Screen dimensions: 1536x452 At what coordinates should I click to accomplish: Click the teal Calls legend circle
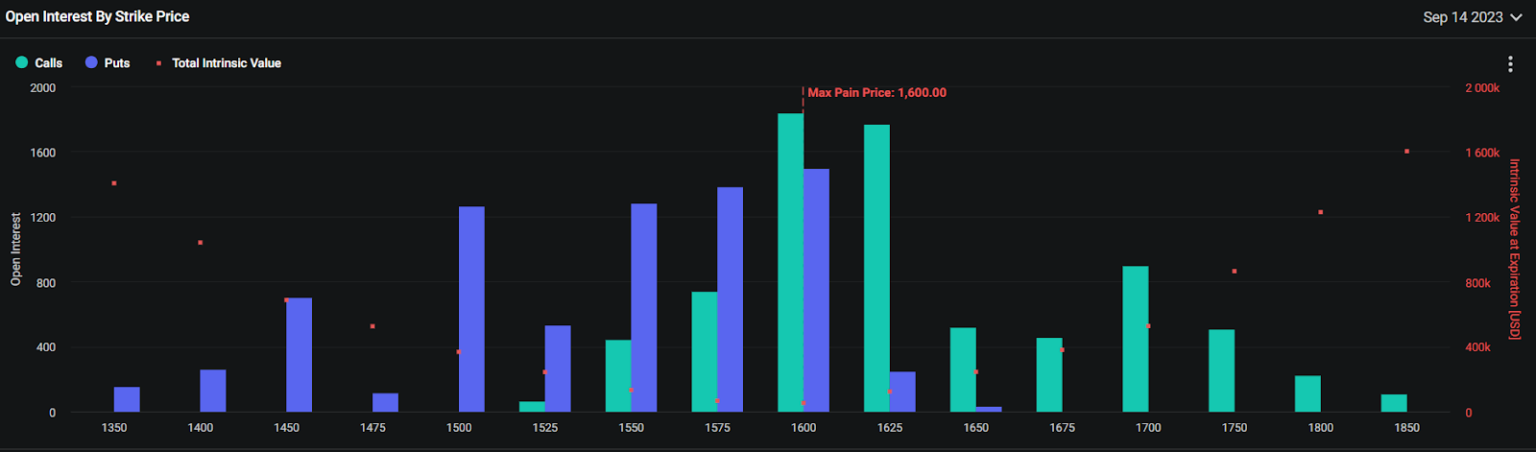coord(21,63)
